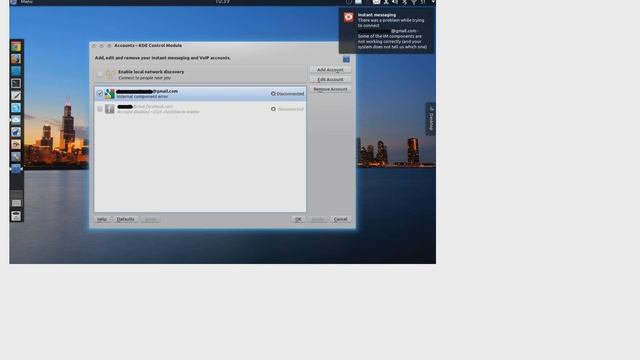This screenshot has width=640, height=360.
Task: Open the Desktop toolbox tab on the screen's right edge
Action: (x=431, y=119)
